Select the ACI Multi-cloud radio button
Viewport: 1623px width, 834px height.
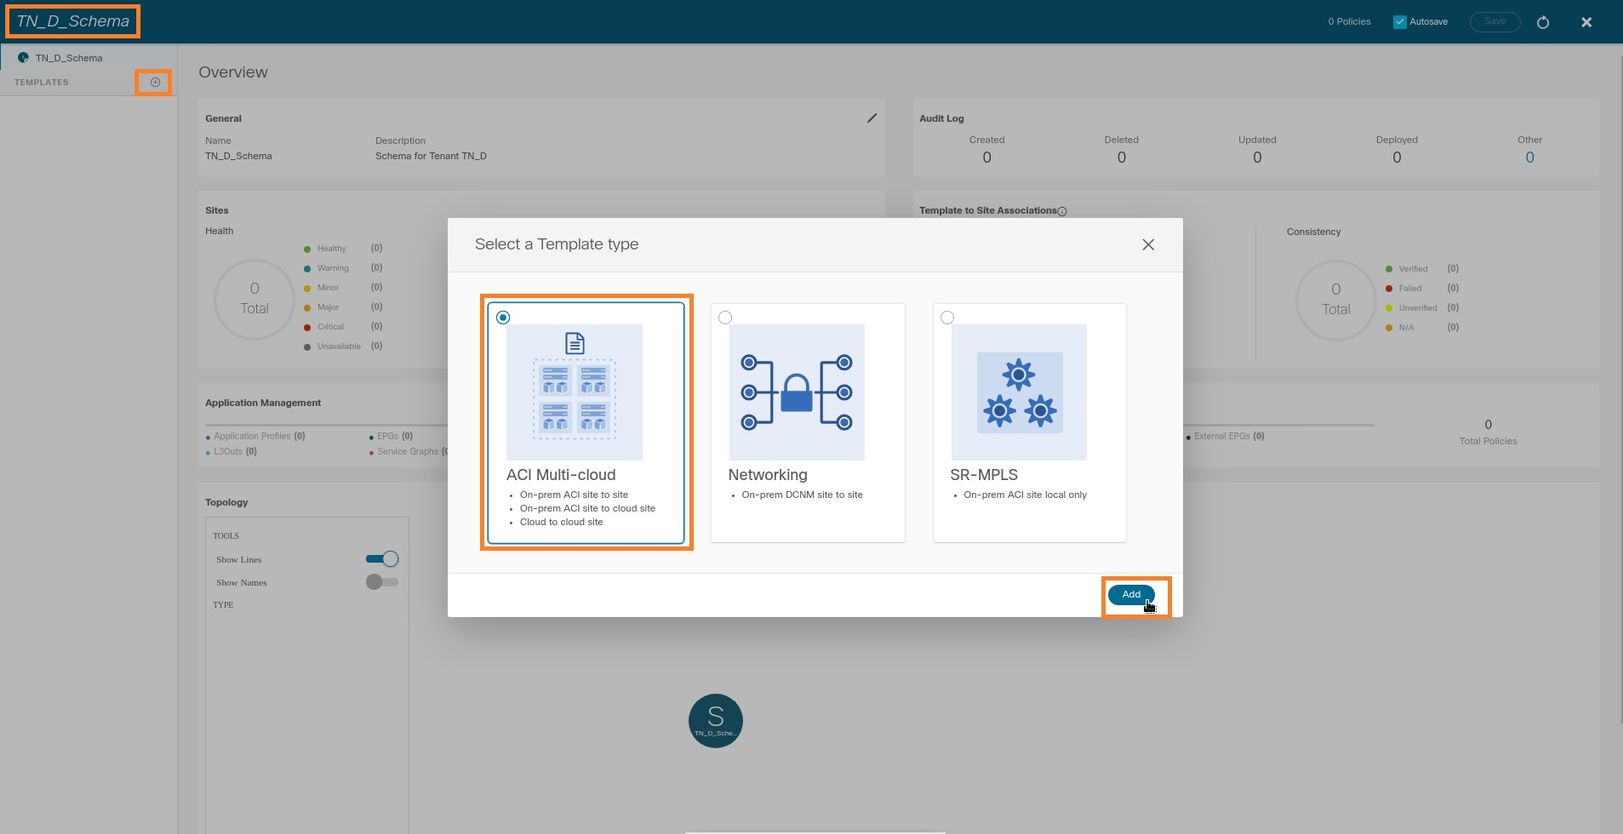(x=503, y=317)
